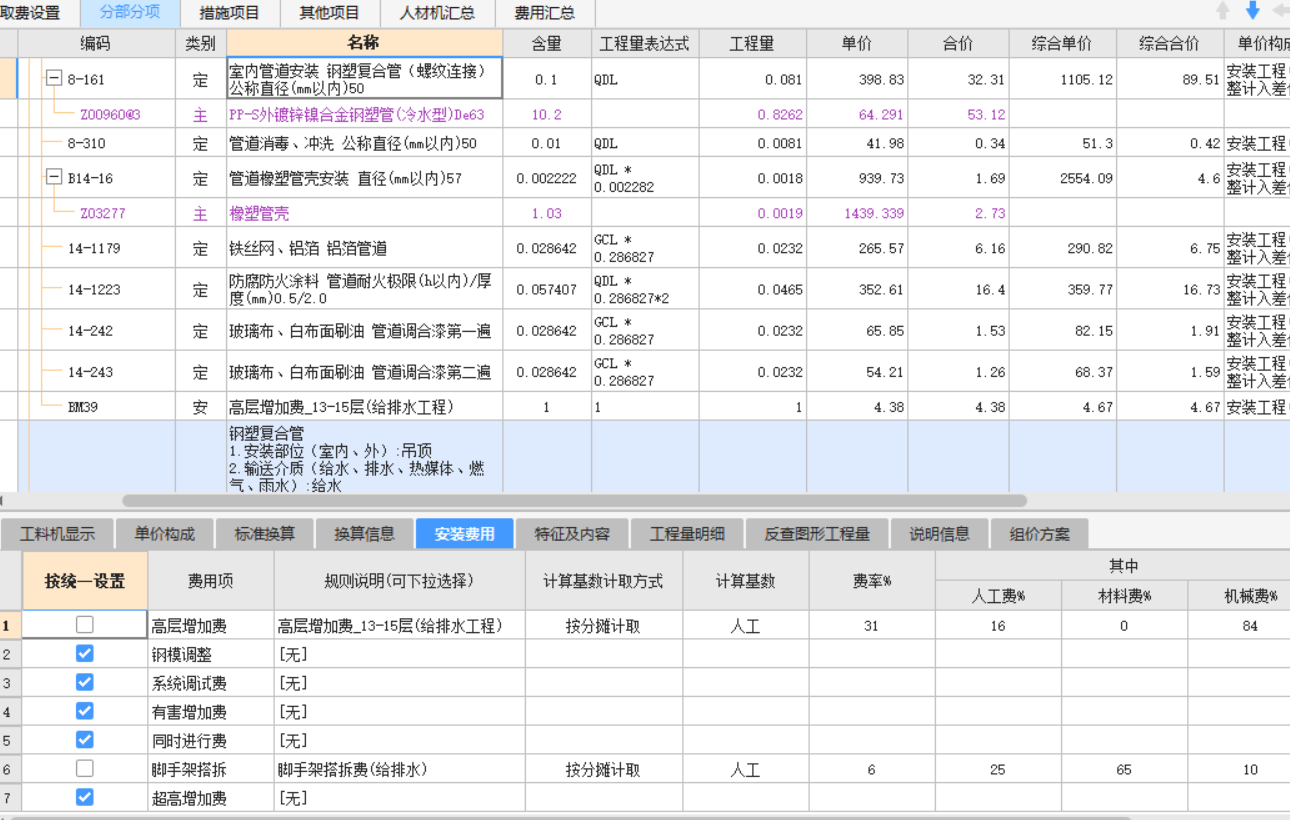This screenshot has height=820, width=1290.
Task: Switch to the 工程量明细 tab
Action: click(x=687, y=534)
